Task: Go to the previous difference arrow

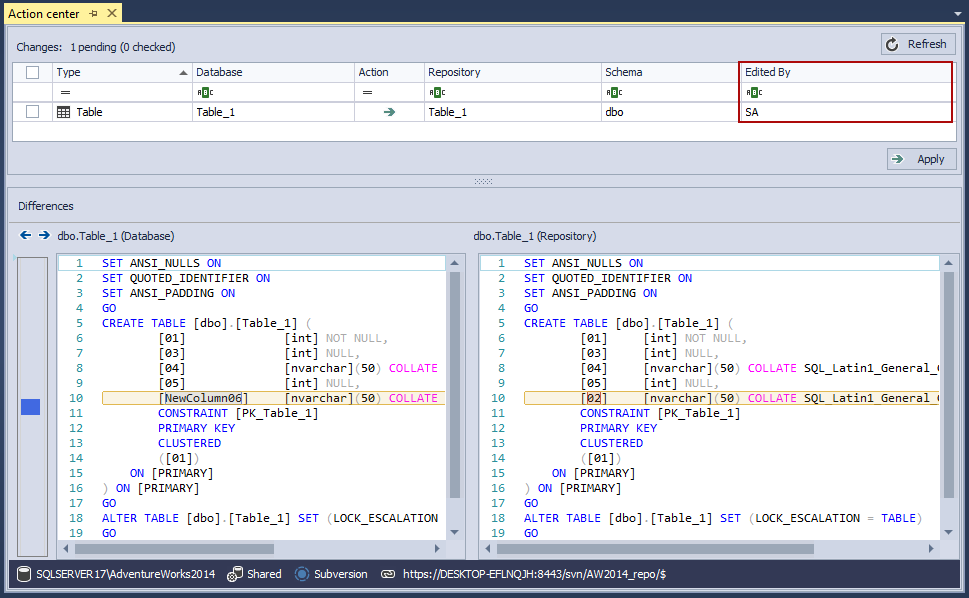Action: pos(26,236)
